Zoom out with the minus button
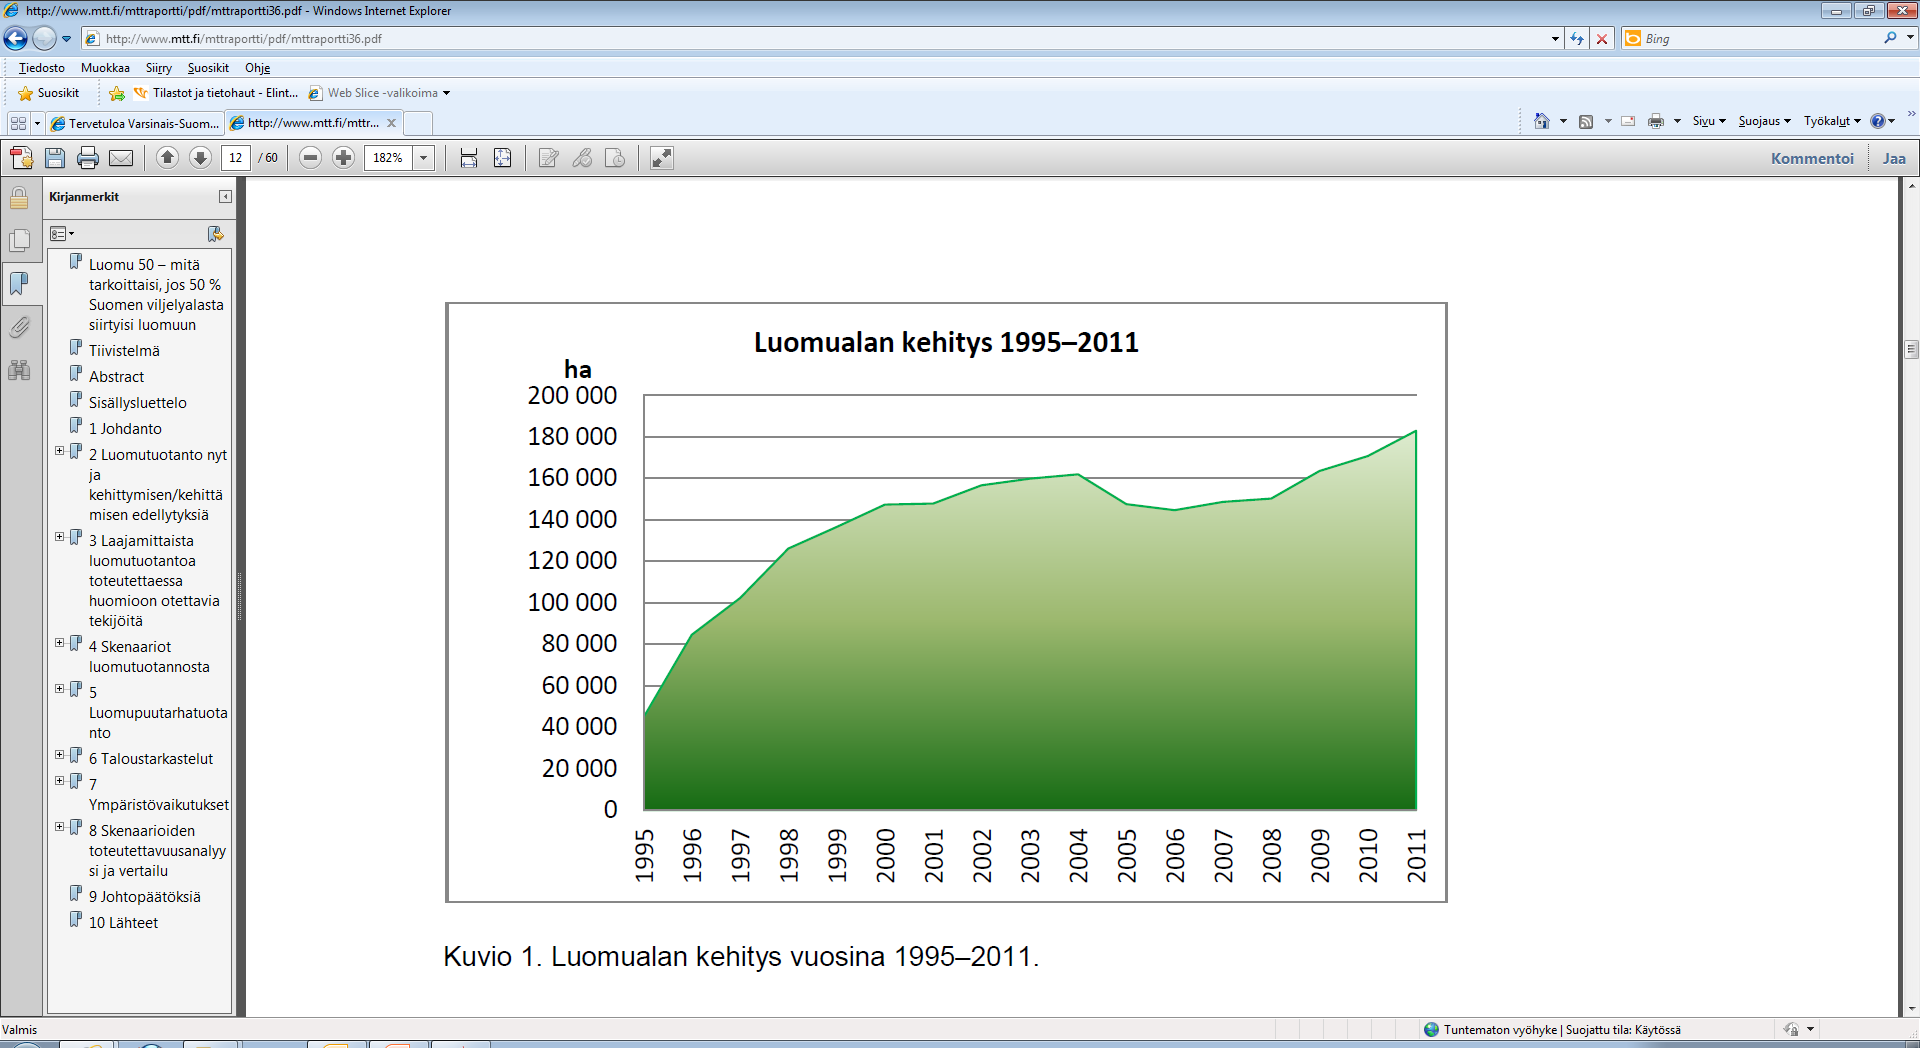 tap(311, 158)
